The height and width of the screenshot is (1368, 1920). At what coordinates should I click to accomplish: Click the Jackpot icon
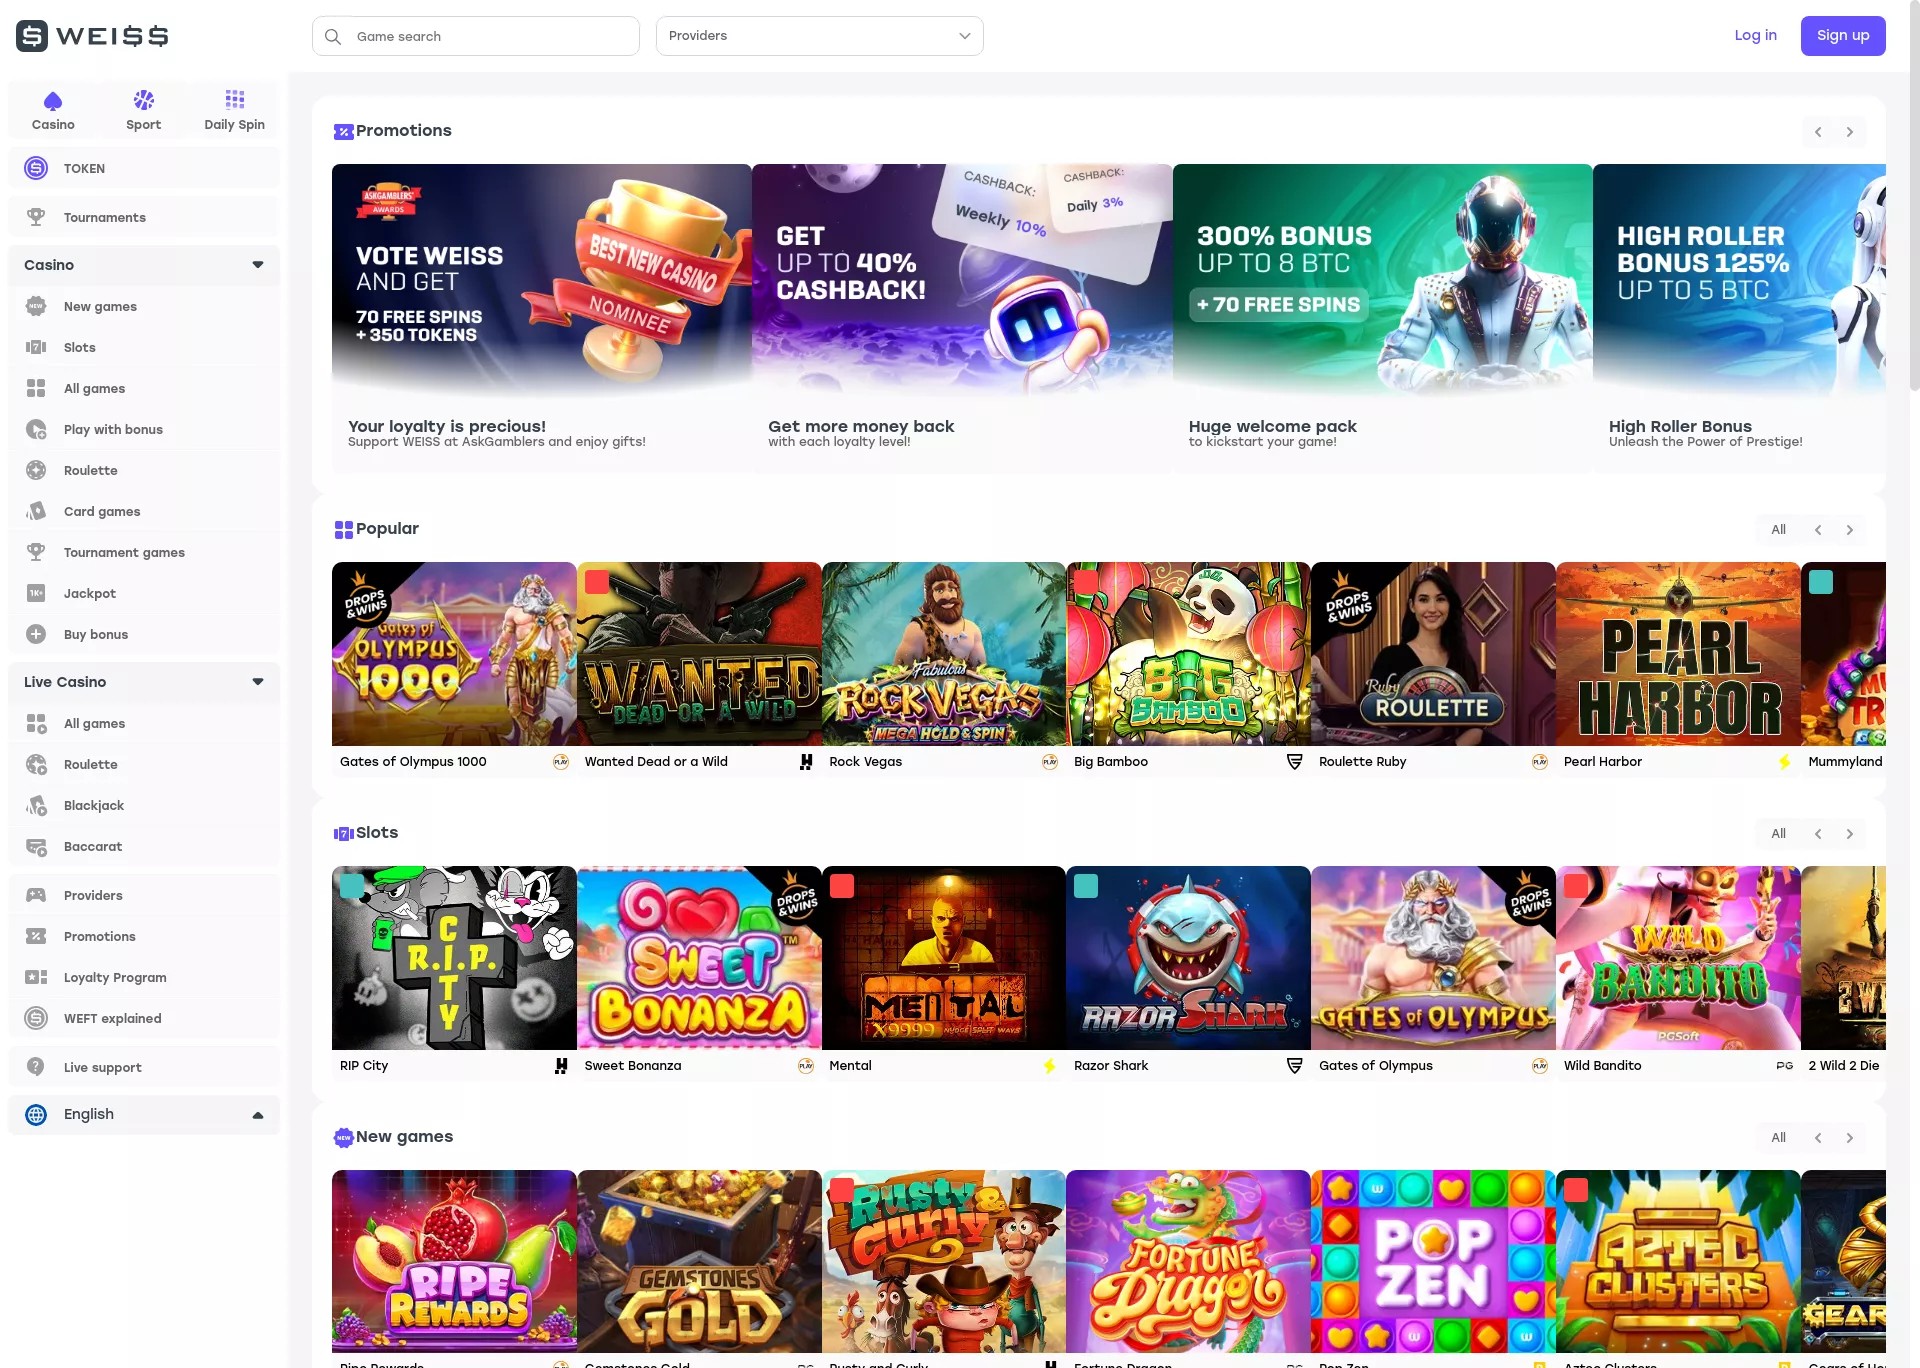pyautogui.click(x=36, y=593)
